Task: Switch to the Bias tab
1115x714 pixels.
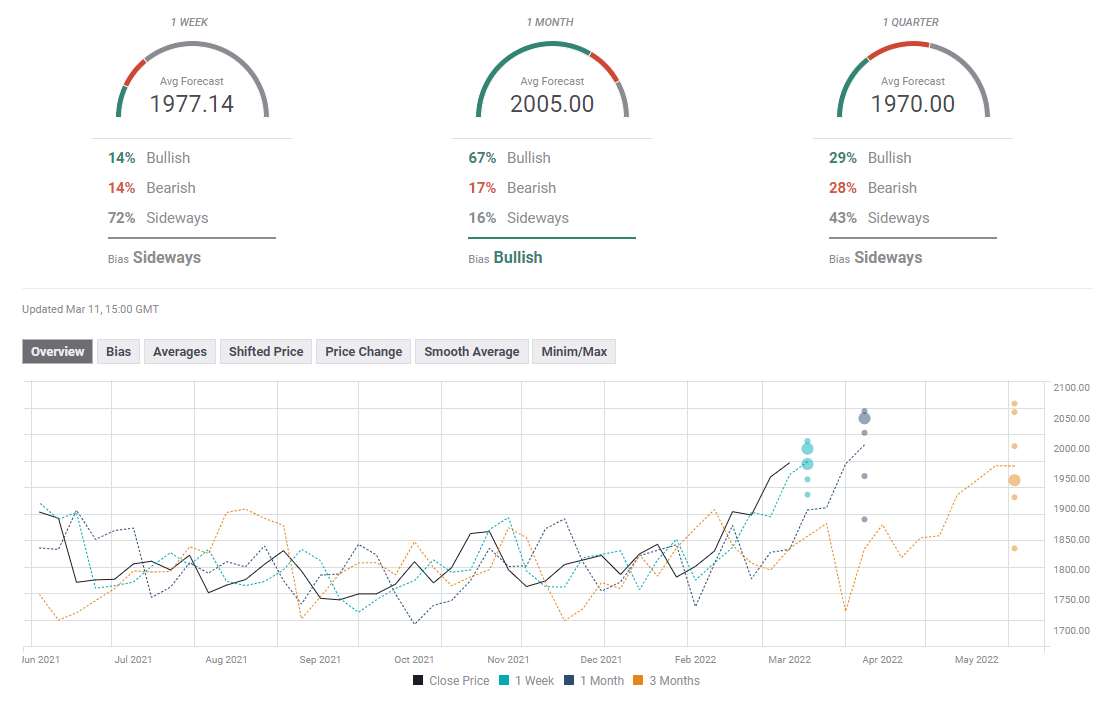Action: (118, 351)
